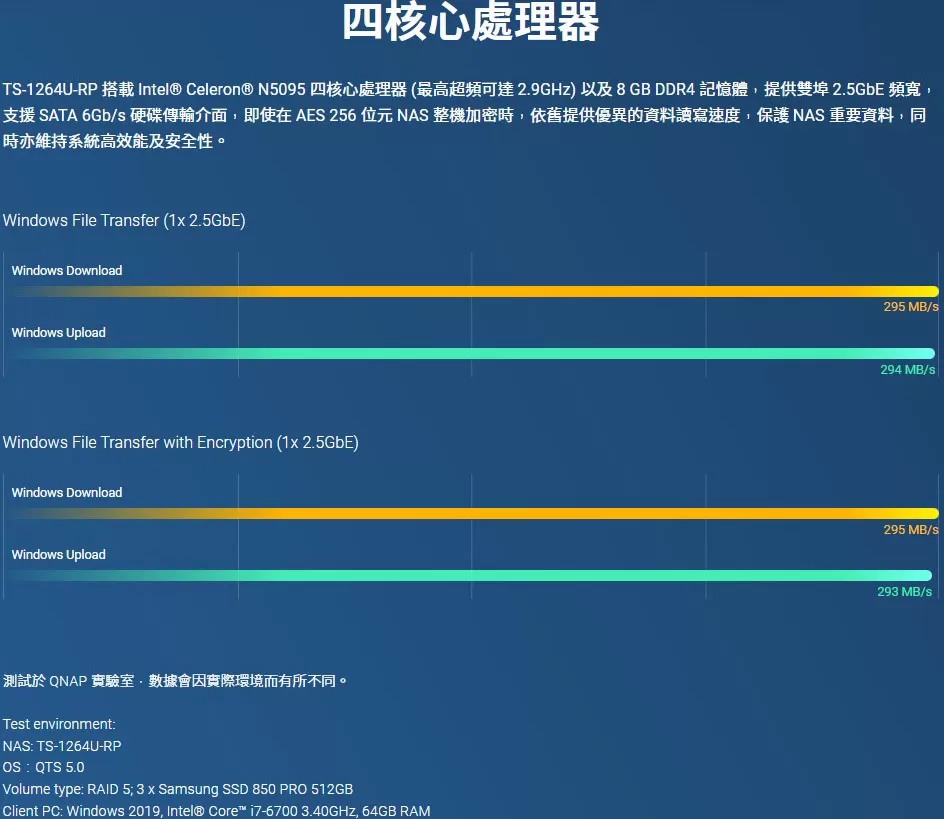Screen dimensions: 944x819
Task: Click the '293 MB/s' encrypted upload speed value
Action: pos(904,592)
